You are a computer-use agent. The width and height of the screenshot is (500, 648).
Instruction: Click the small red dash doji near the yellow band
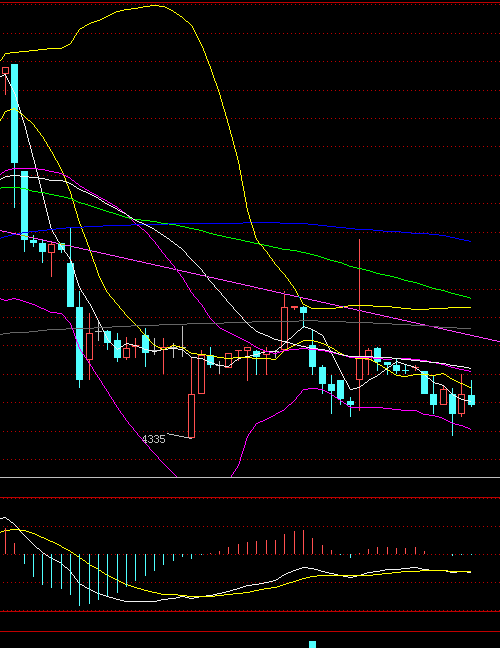pos(295,308)
